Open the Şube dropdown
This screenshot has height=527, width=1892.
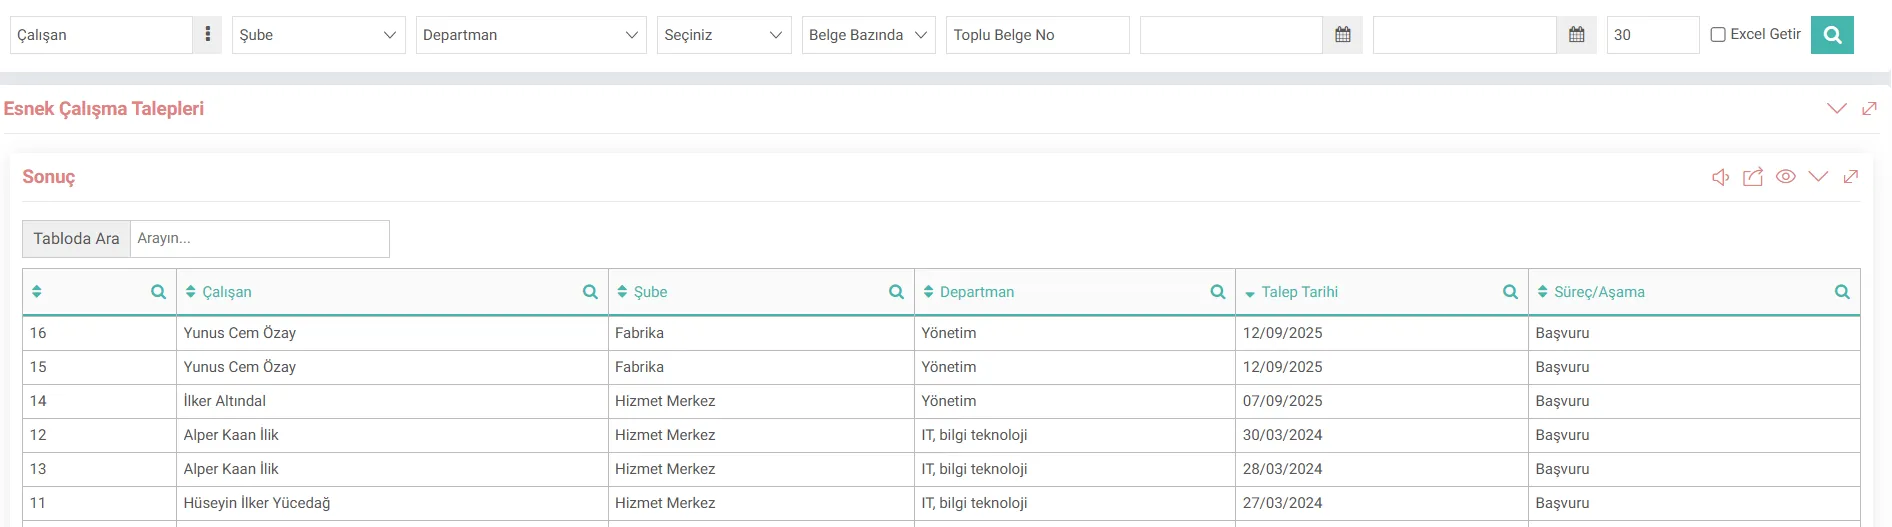coord(318,35)
